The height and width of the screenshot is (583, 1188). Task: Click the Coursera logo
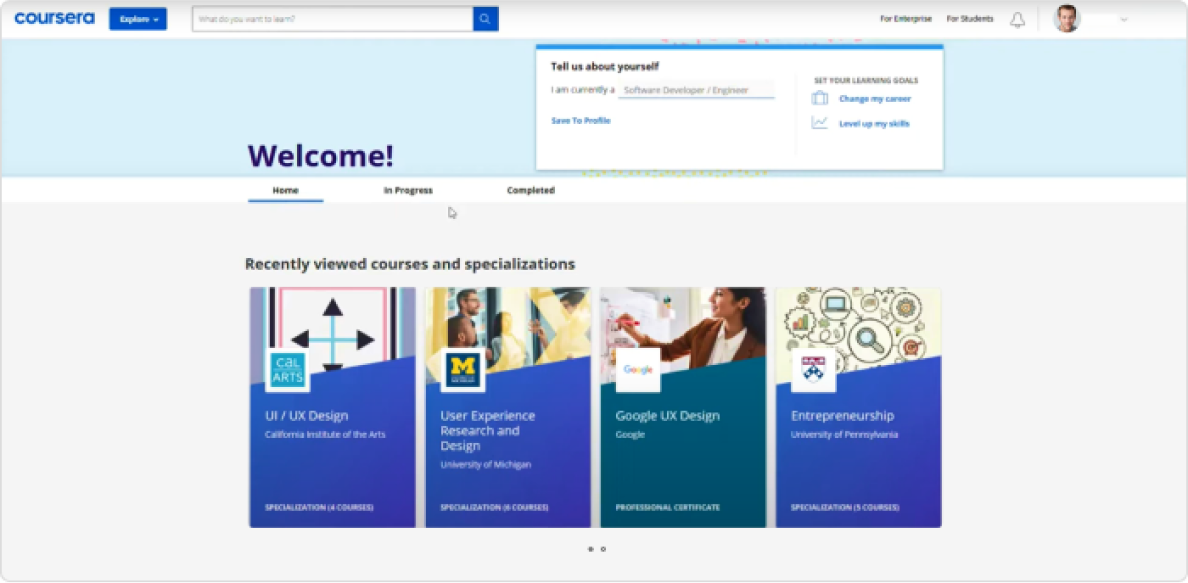(55, 19)
